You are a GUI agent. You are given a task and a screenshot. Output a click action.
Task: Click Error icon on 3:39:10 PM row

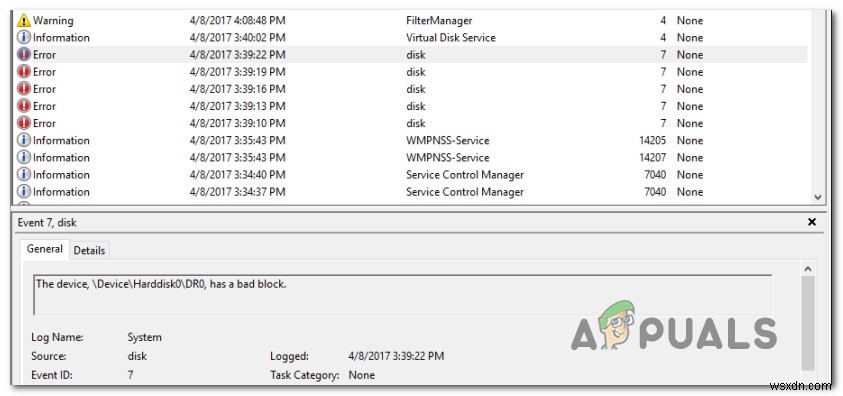click(x=24, y=124)
